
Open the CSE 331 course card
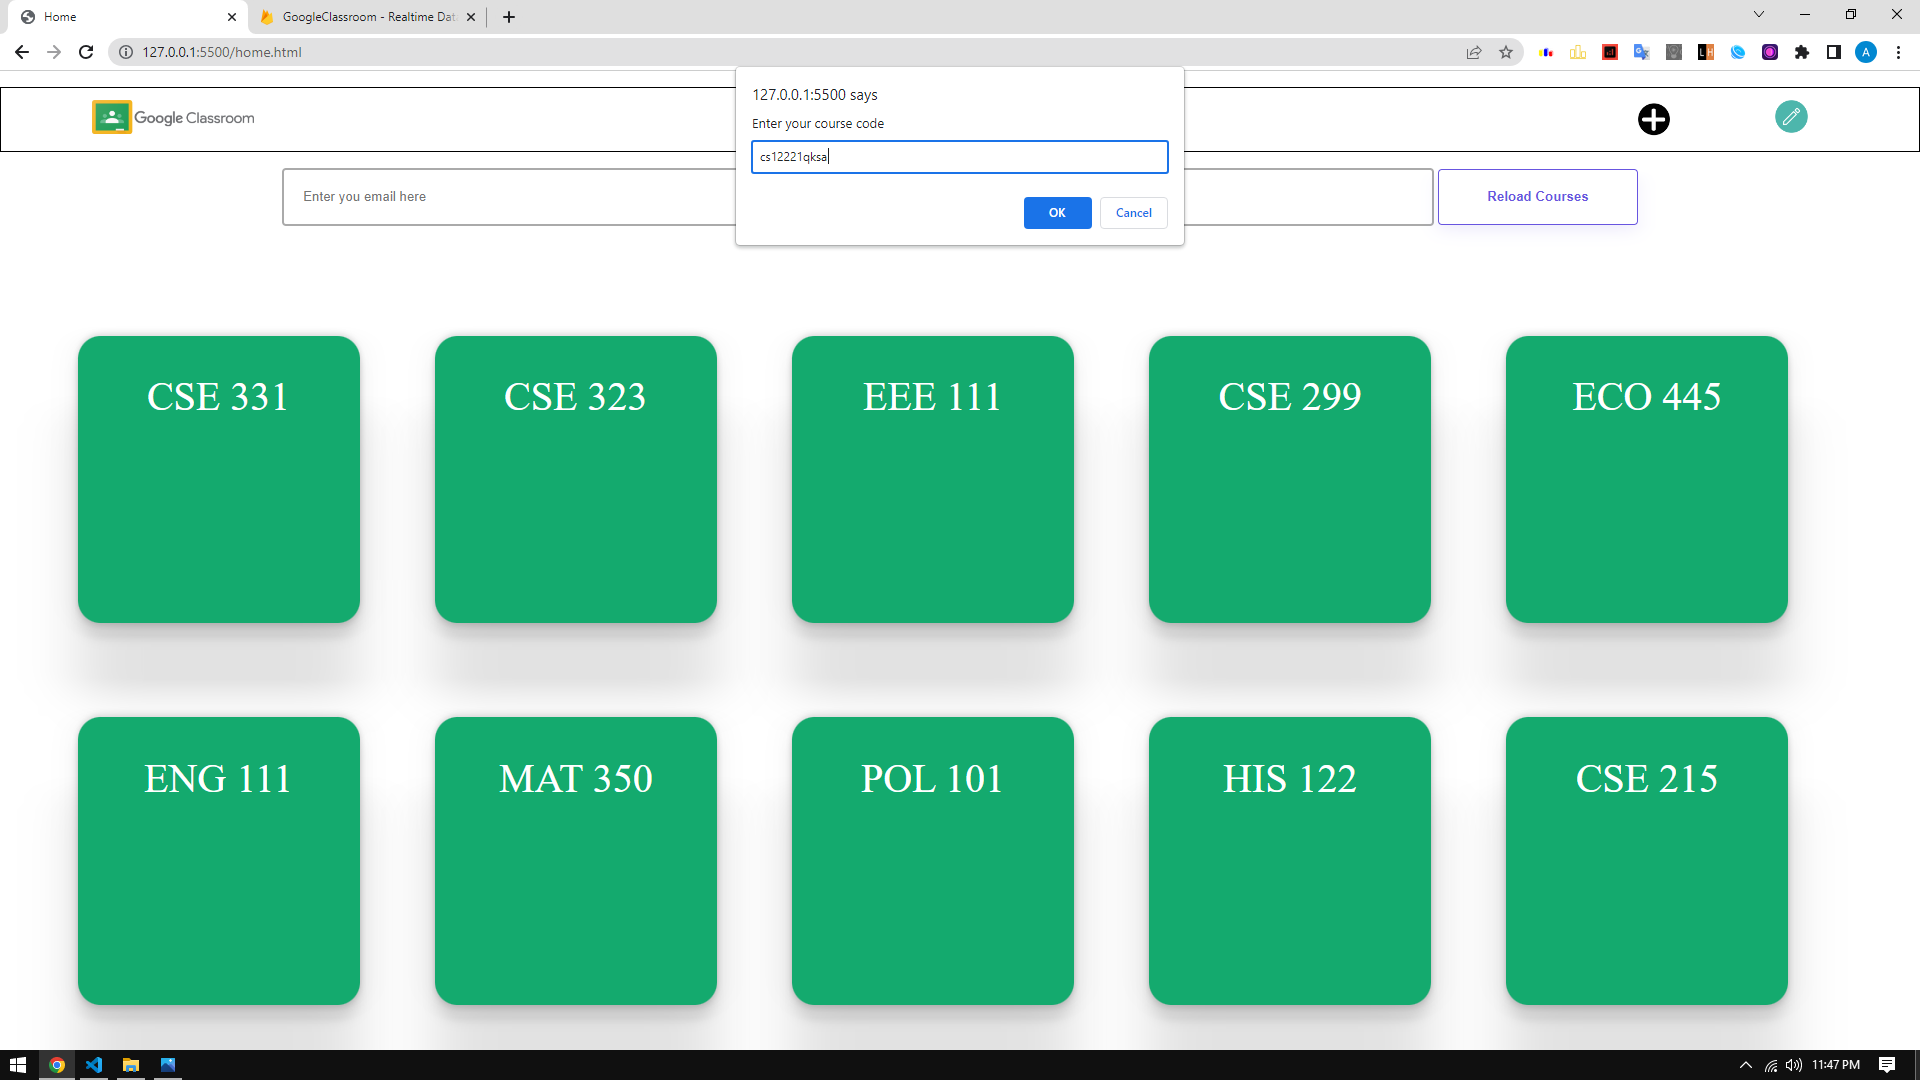(218, 478)
